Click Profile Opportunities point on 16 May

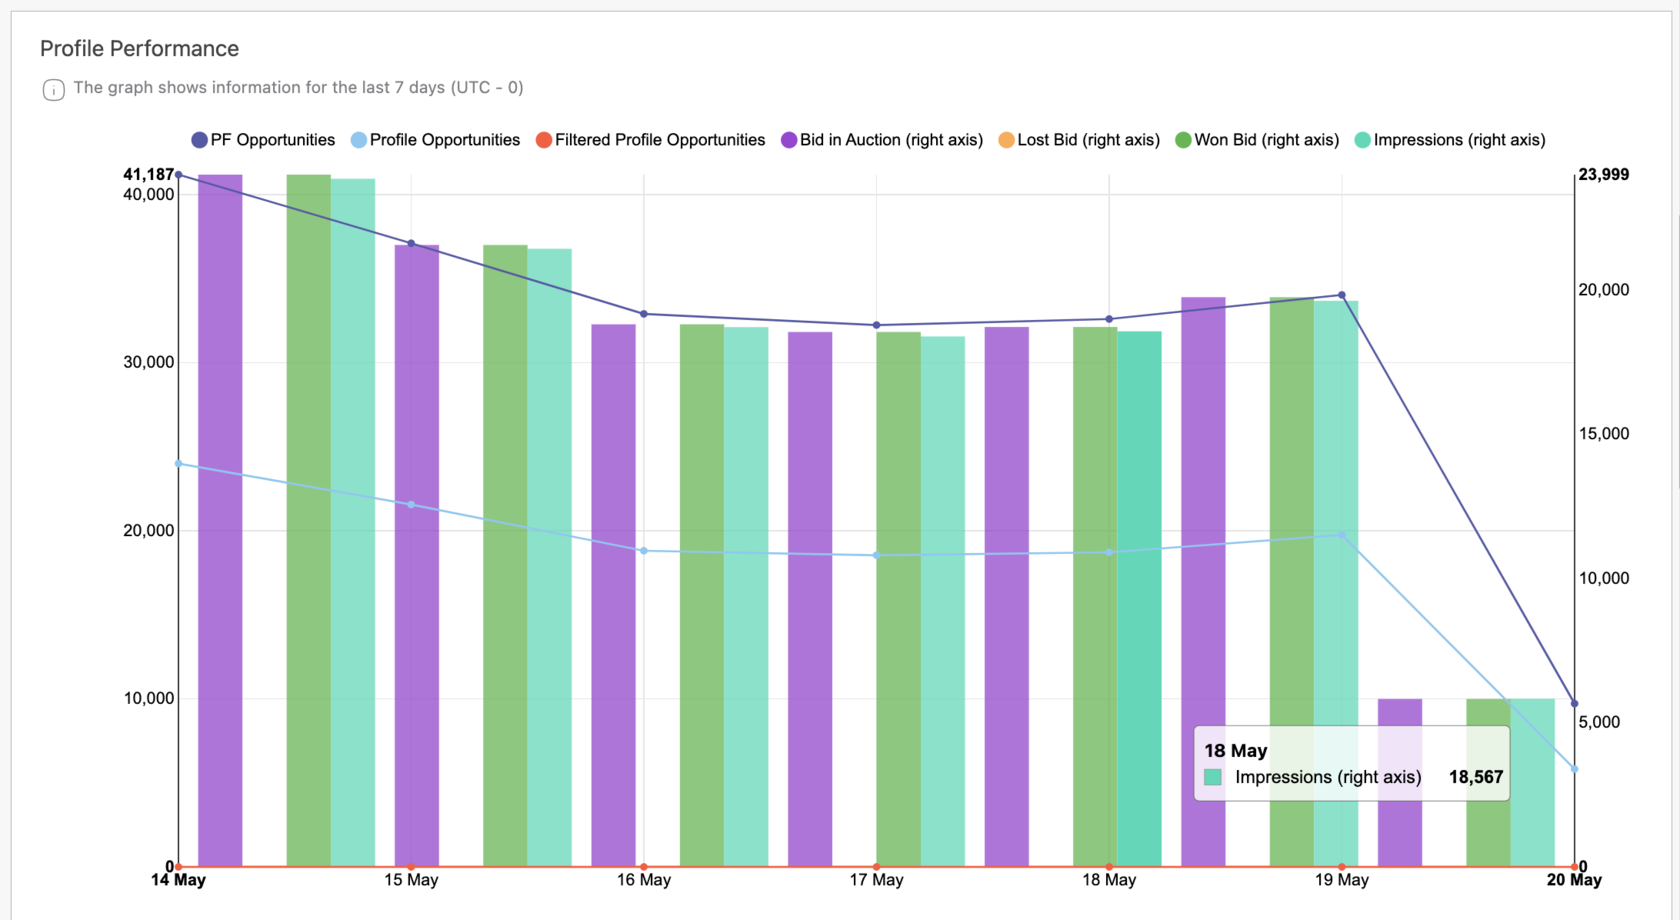[644, 551]
